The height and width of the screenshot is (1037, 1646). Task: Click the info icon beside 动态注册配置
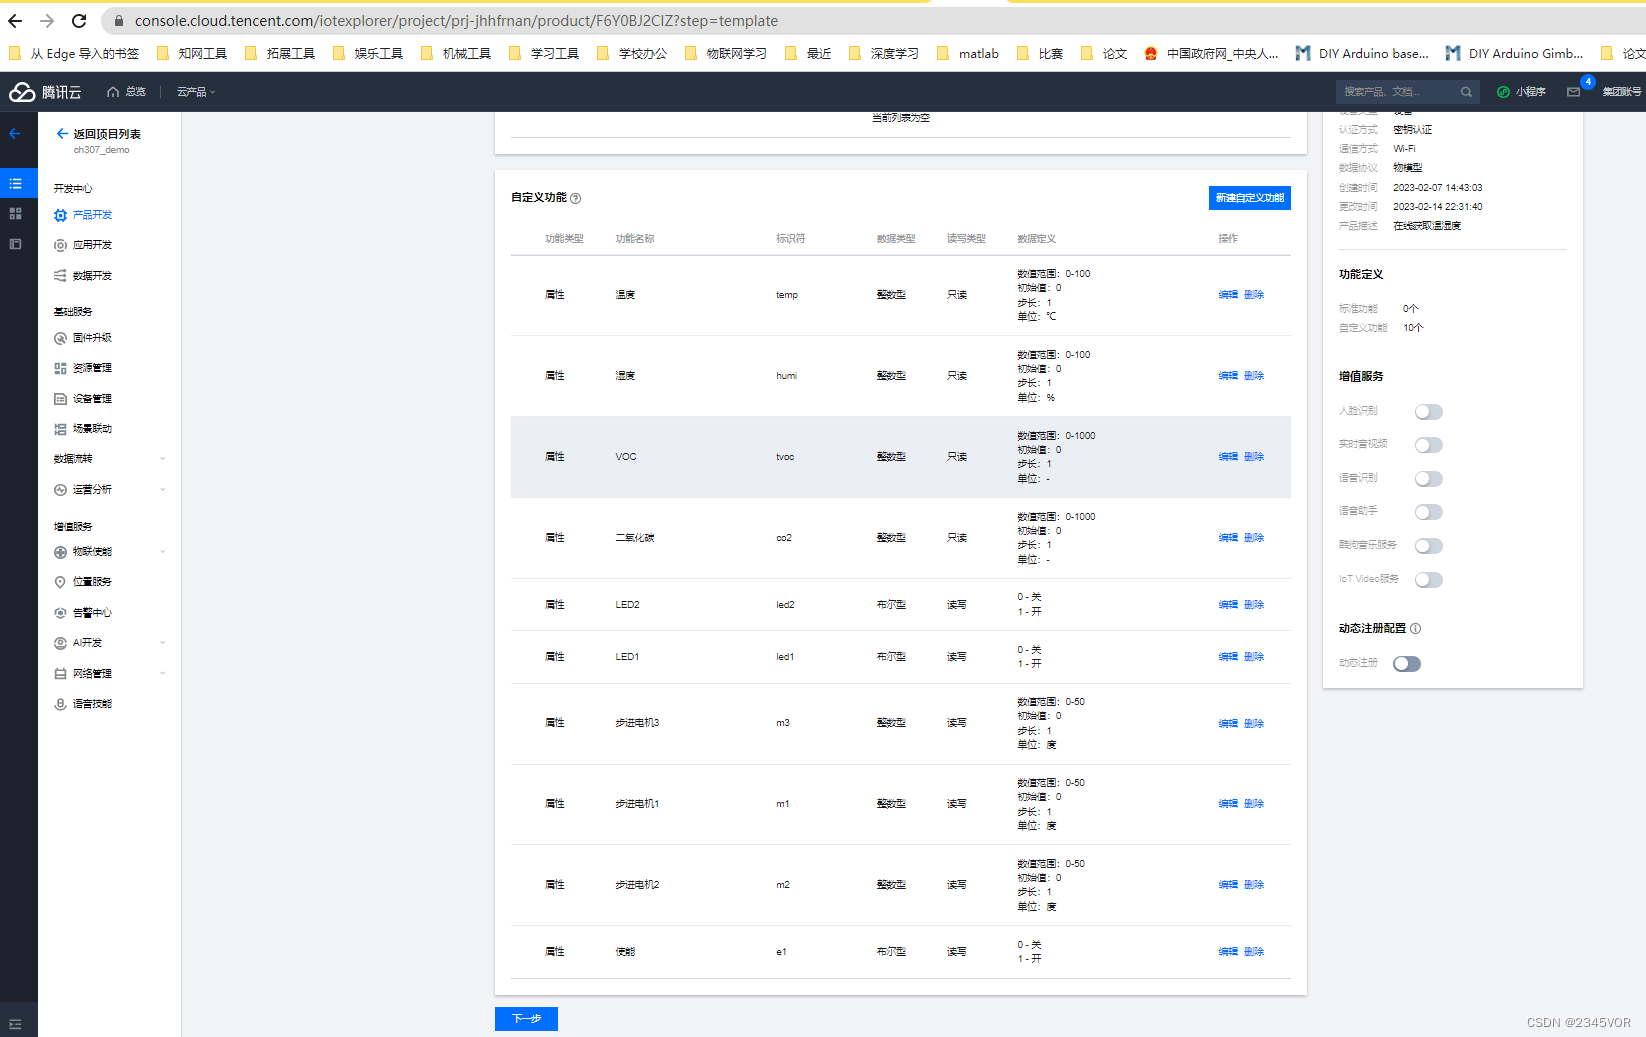coord(1415,629)
